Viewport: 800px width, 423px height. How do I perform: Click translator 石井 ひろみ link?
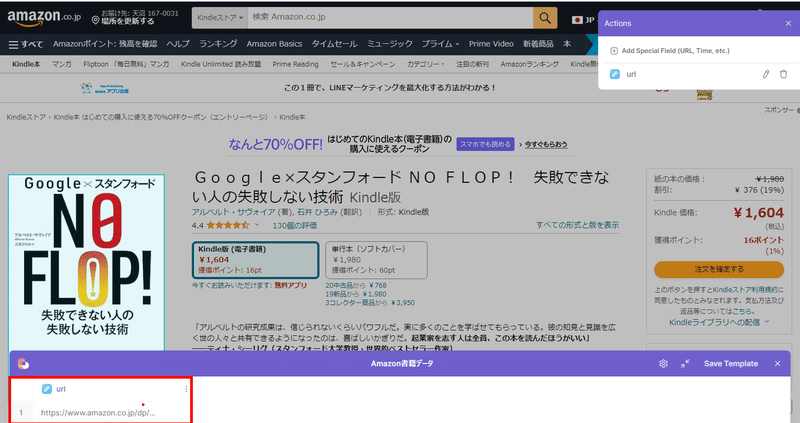click(x=317, y=212)
